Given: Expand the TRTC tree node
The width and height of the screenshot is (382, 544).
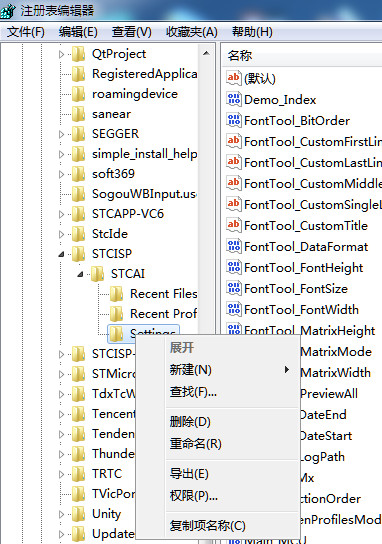Looking at the screenshot, I should (61, 474).
